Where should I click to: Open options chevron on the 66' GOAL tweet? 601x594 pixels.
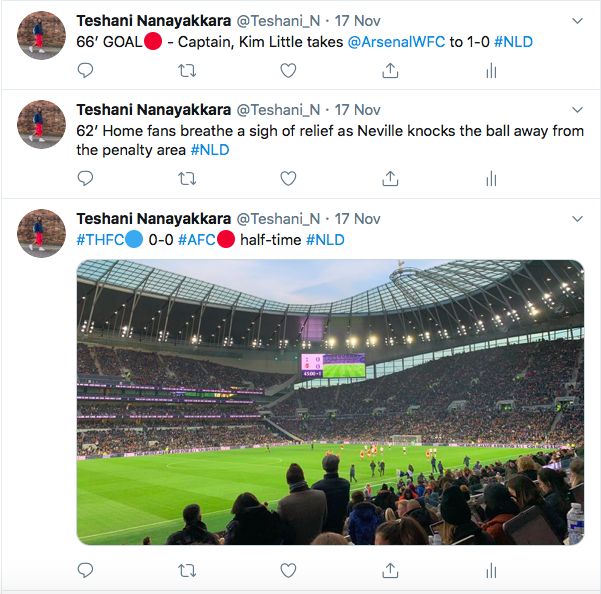[x=576, y=21]
